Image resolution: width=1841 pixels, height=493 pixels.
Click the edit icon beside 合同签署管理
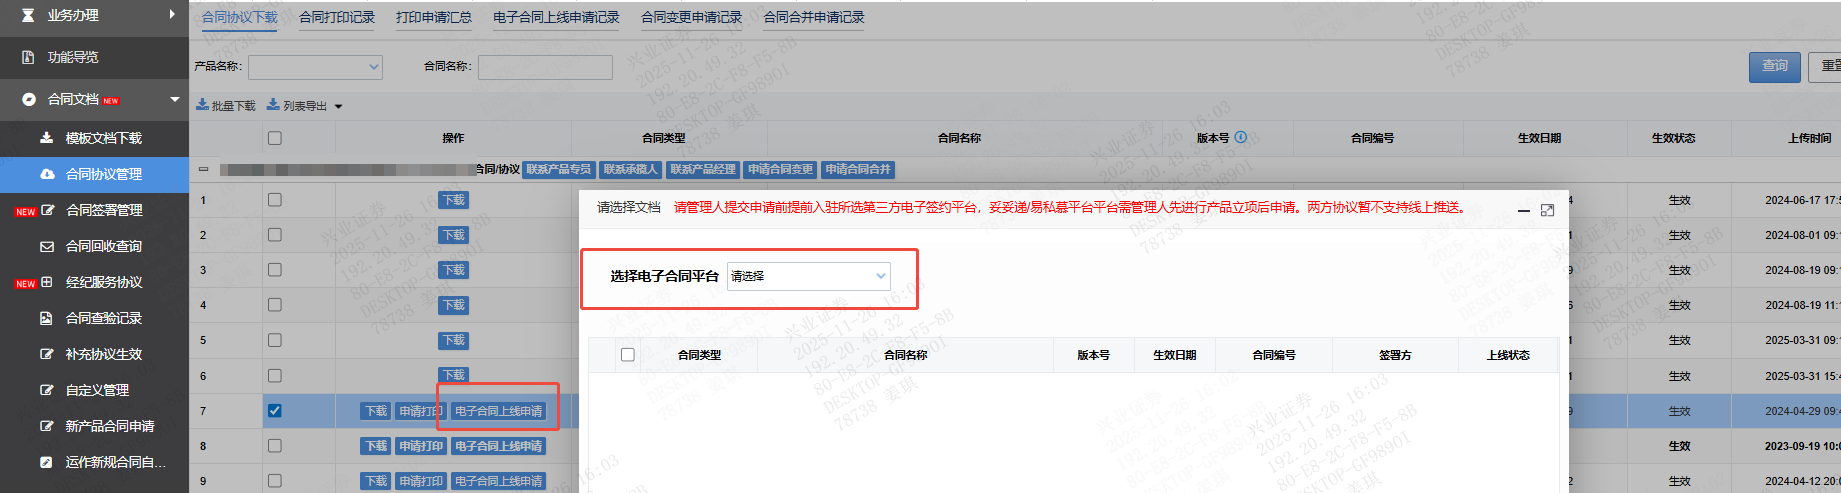coord(47,210)
